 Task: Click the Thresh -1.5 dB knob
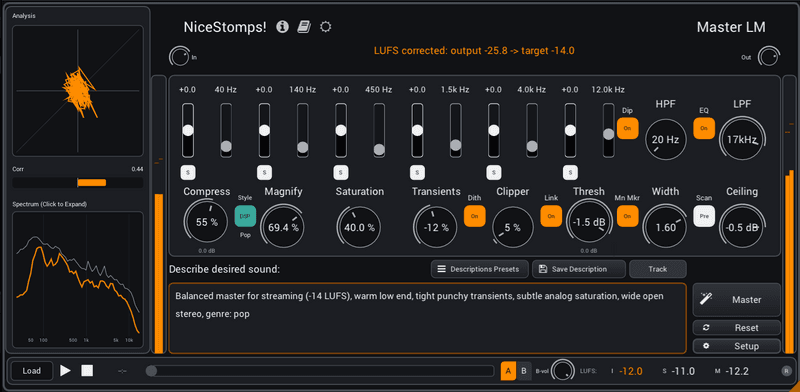tap(589, 222)
